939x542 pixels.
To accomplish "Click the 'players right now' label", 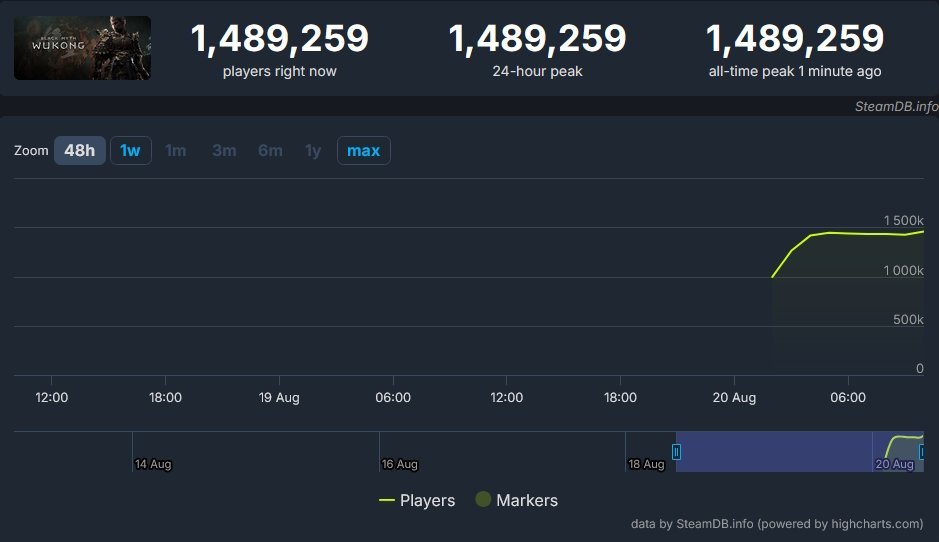I will pyautogui.click(x=280, y=71).
